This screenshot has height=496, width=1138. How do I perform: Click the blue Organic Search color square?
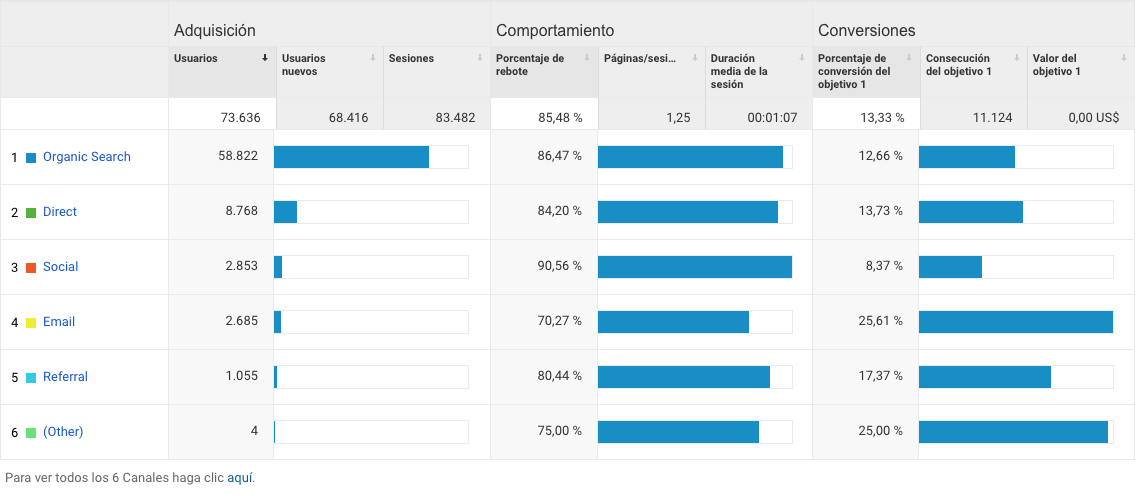(x=31, y=158)
